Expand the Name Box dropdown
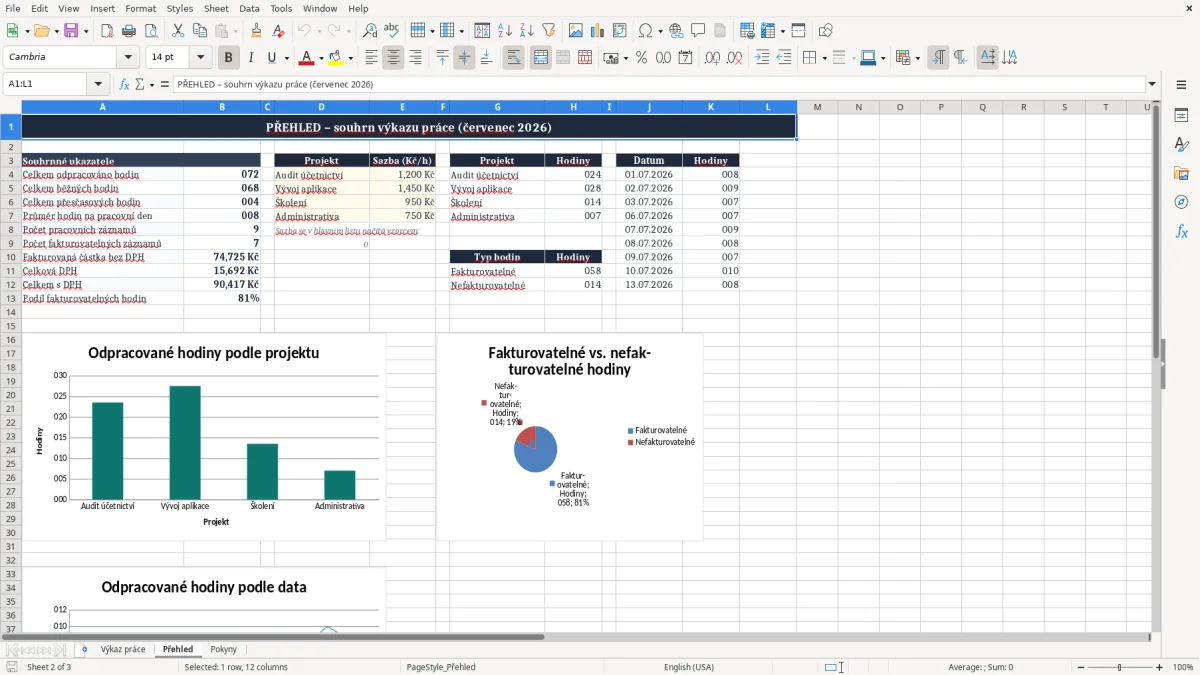Image resolution: width=1200 pixels, height=675 pixels. [x=98, y=84]
